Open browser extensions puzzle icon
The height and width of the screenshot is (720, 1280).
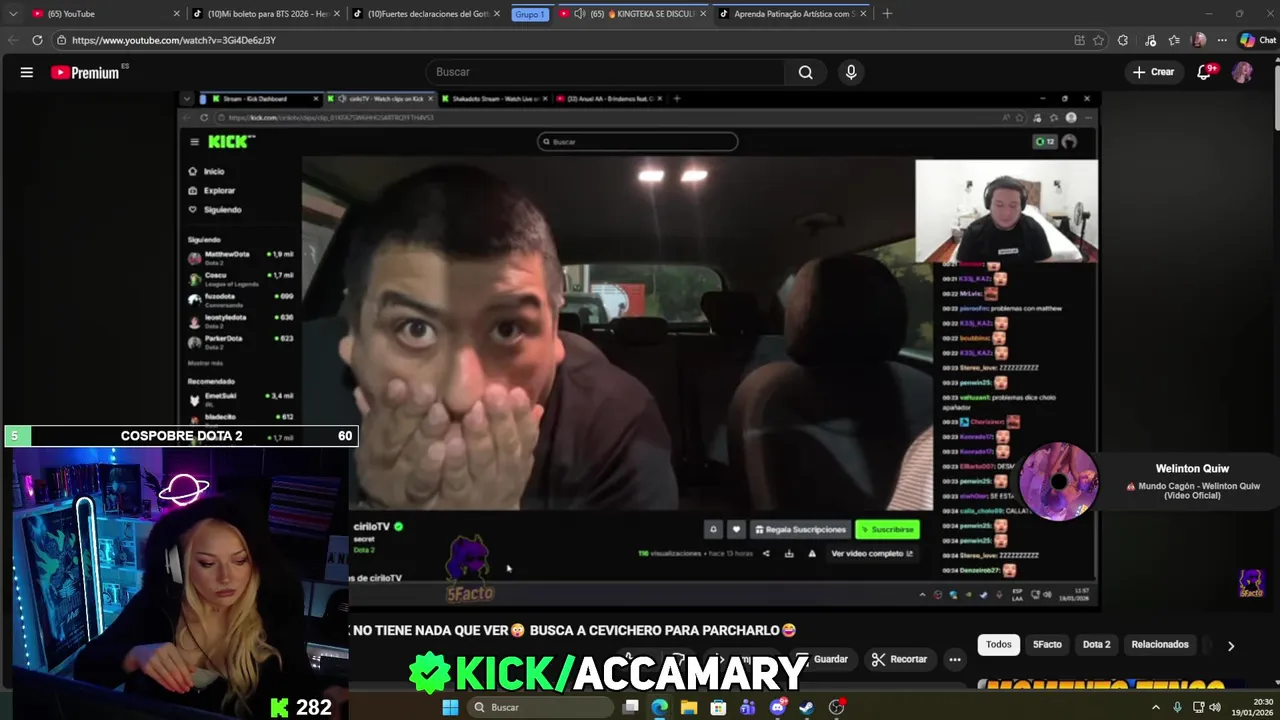[x=1123, y=40]
